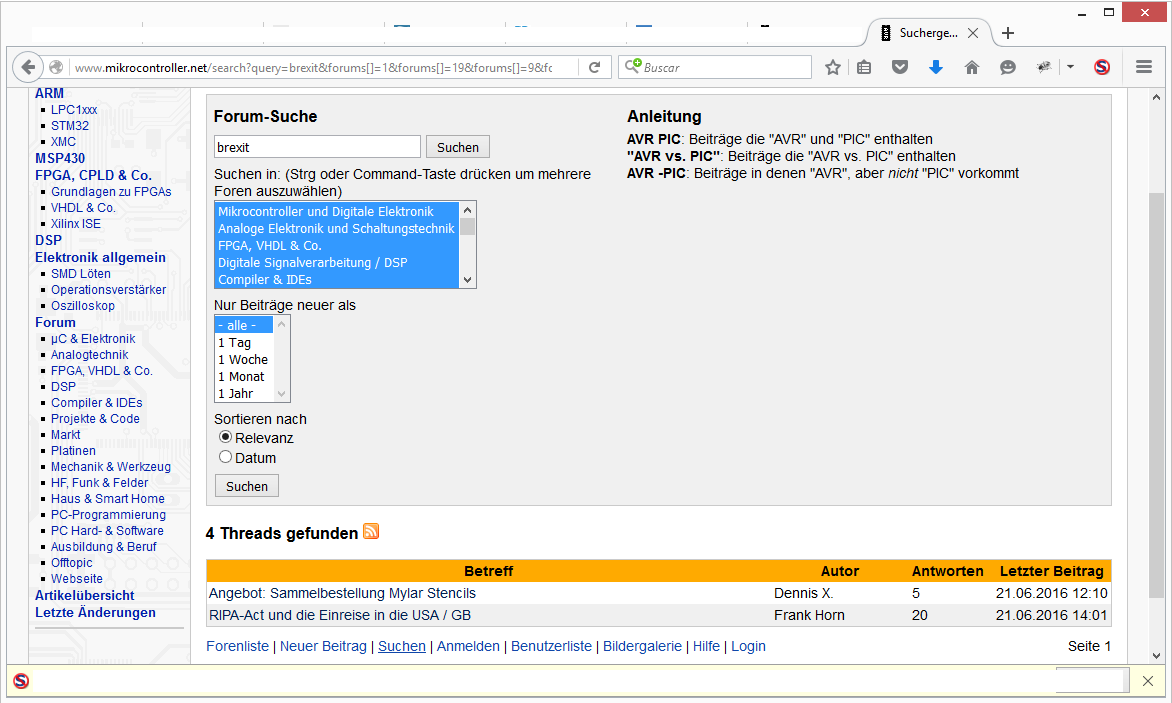The width and height of the screenshot is (1172, 703).
Task: Click the lower Suchen button below sort options
Action: tap(247, 486)
